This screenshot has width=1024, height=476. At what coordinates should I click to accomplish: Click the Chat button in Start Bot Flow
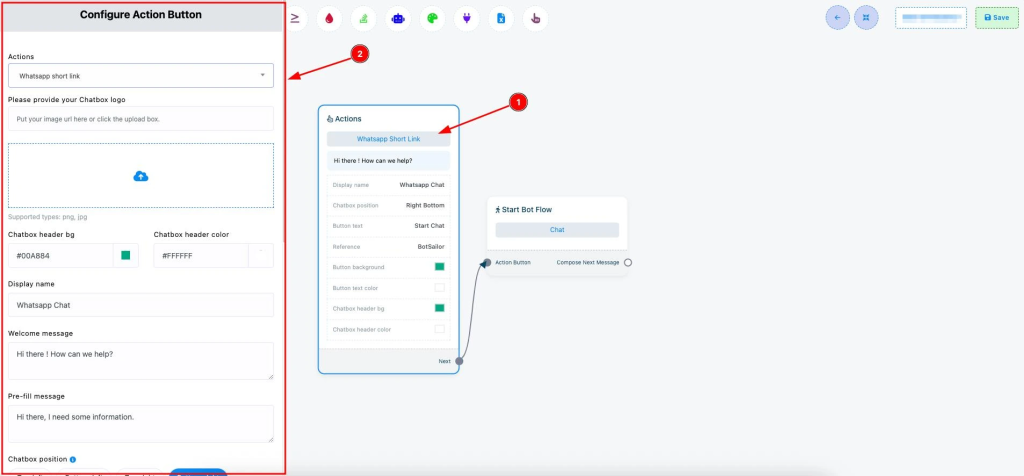[557, 230]
